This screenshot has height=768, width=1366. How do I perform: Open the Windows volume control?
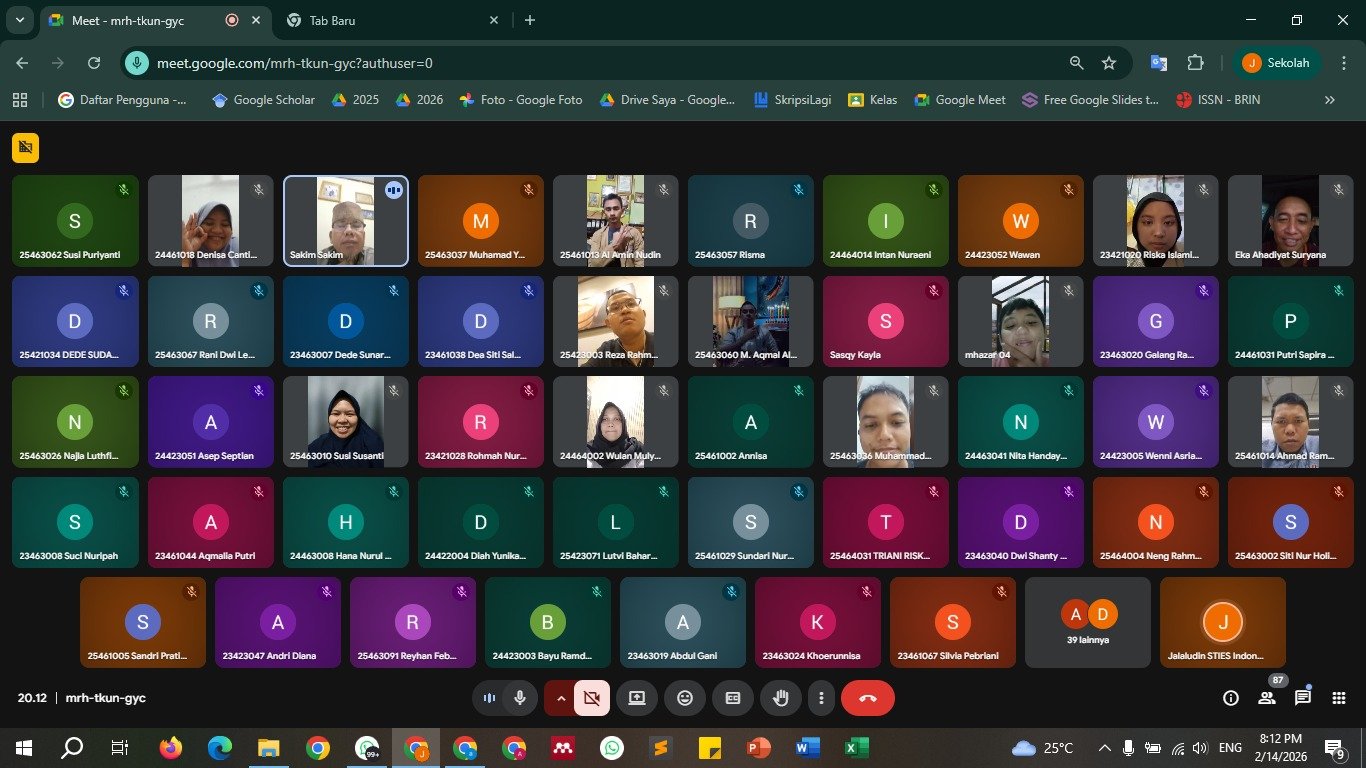point(1200,748)
